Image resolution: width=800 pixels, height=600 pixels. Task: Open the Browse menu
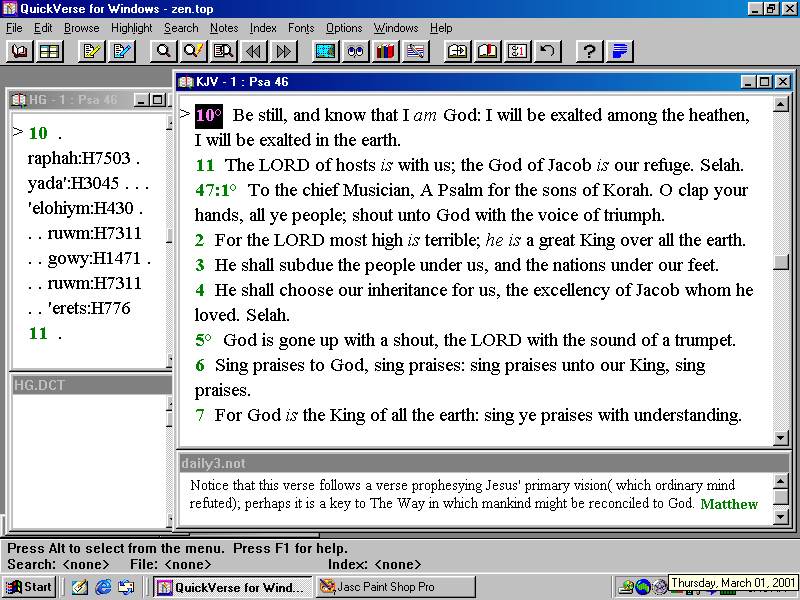82,28
